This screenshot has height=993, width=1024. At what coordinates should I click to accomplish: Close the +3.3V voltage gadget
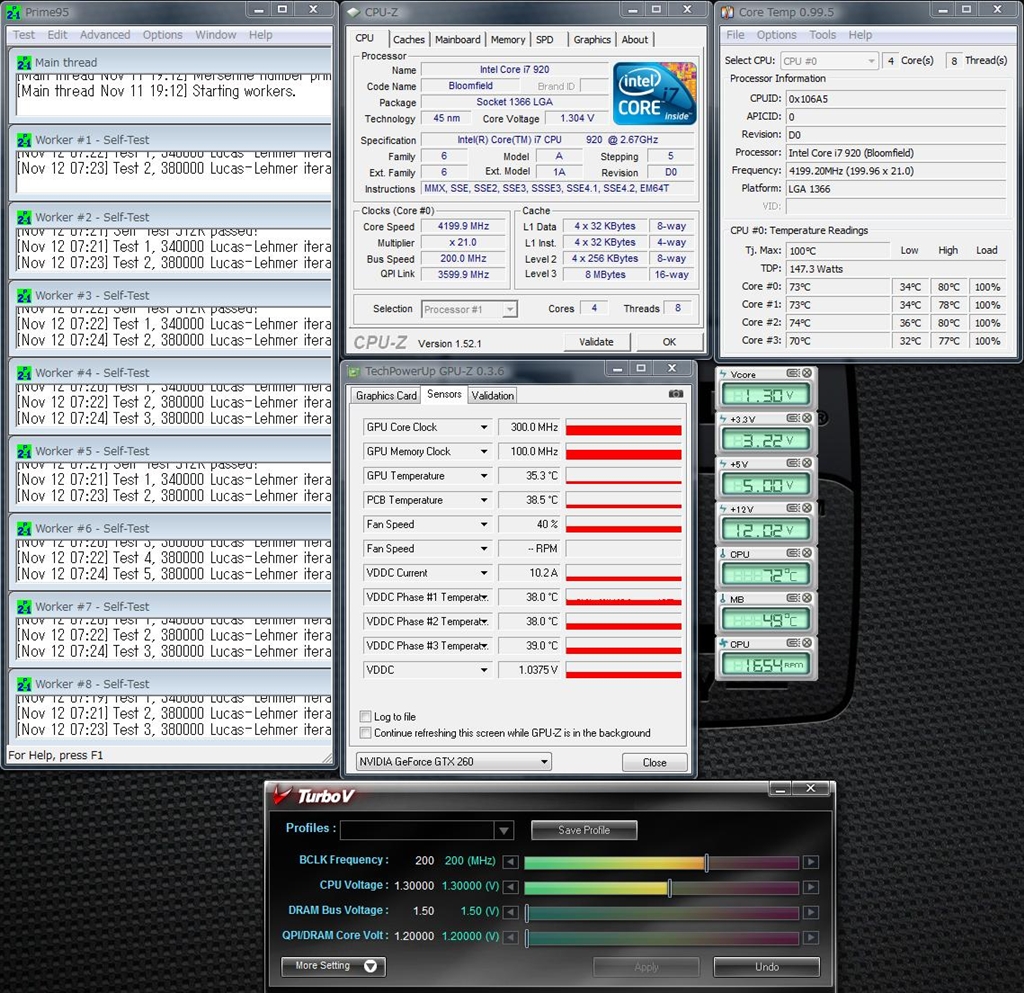click(x=805, y=419)
